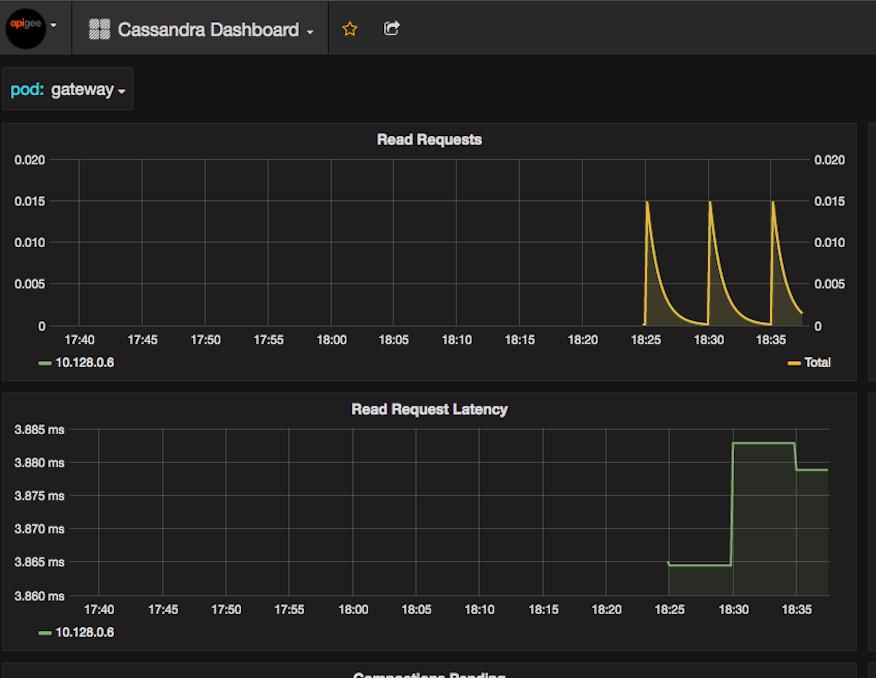The width and height of the screenshot is (876, 678).
Task: Expand the caret next to the Apigee logo
Action: [54, 24]
